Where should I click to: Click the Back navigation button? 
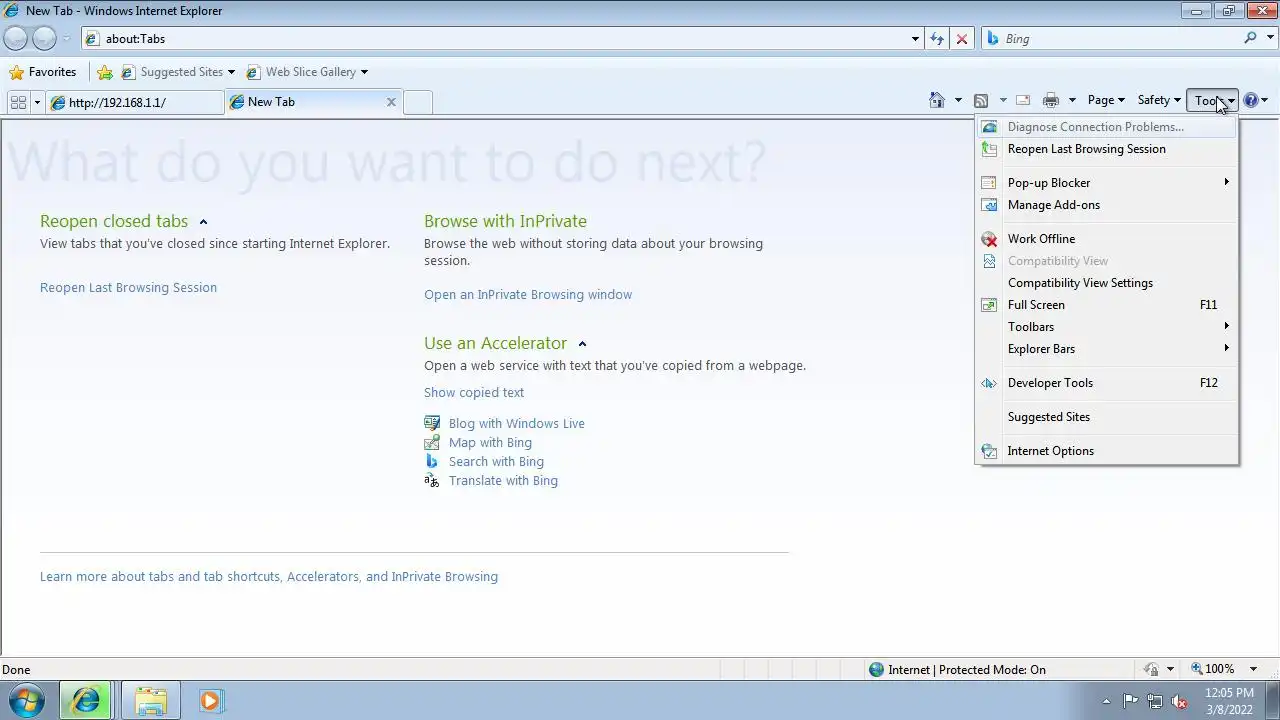[x=15, y=38]
